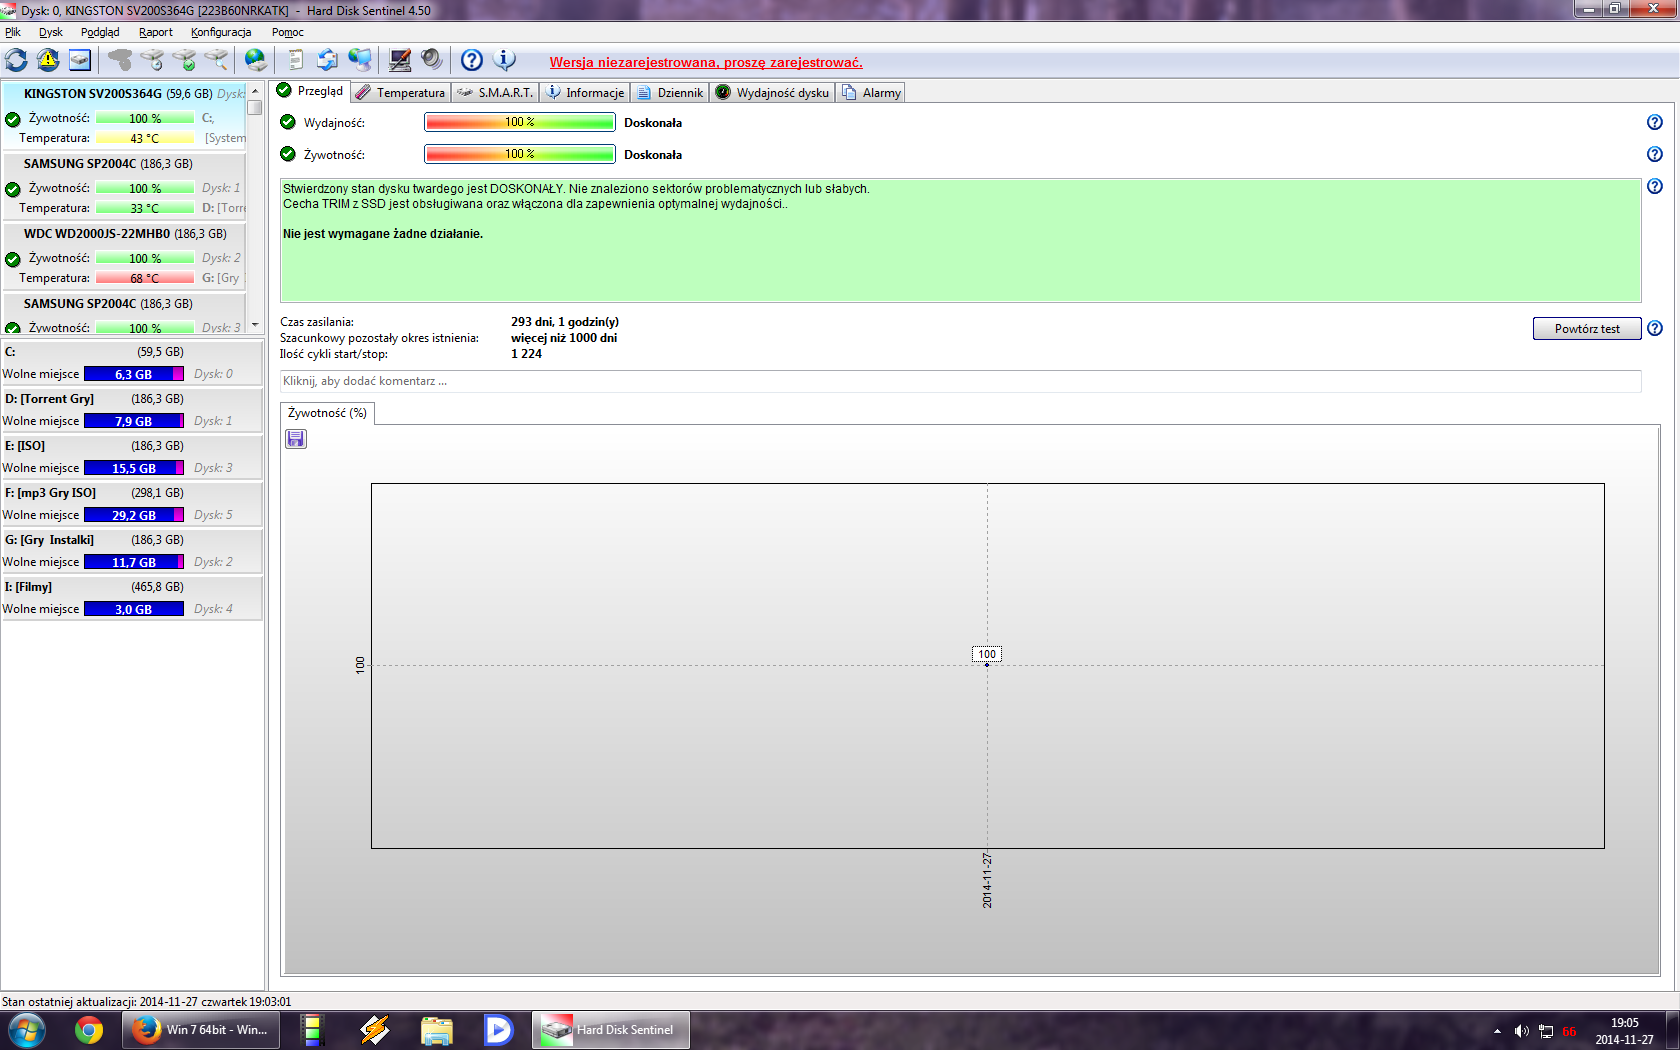The height and width of the screenshot is (1050, 1680).
Task: Select the I: [Filmy] volume
Action: click(x=132, y=598)
